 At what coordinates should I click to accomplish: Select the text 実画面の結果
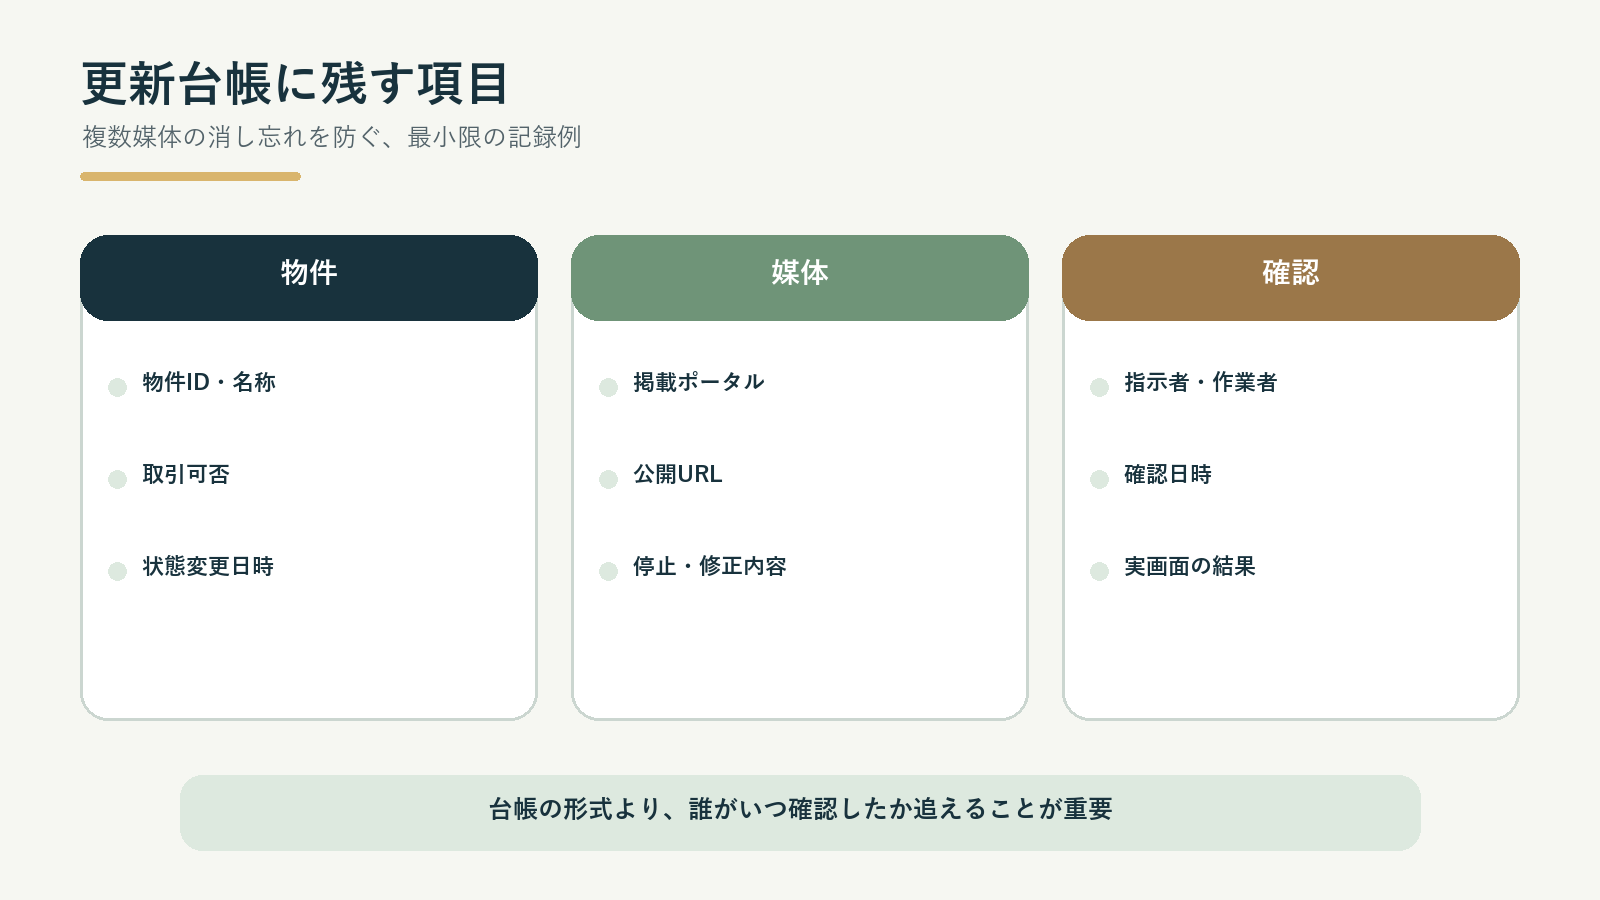(1190, 566)
